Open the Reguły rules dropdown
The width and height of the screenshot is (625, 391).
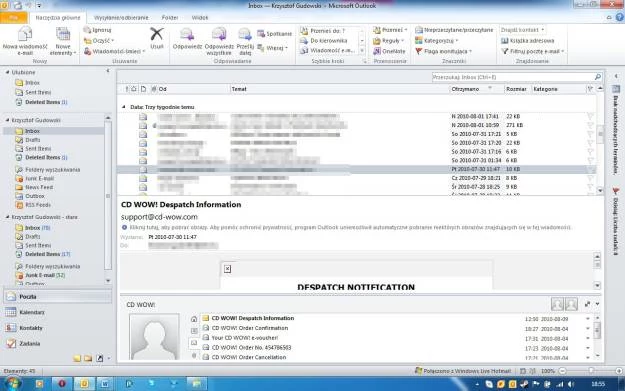click(x=389, y=41)
